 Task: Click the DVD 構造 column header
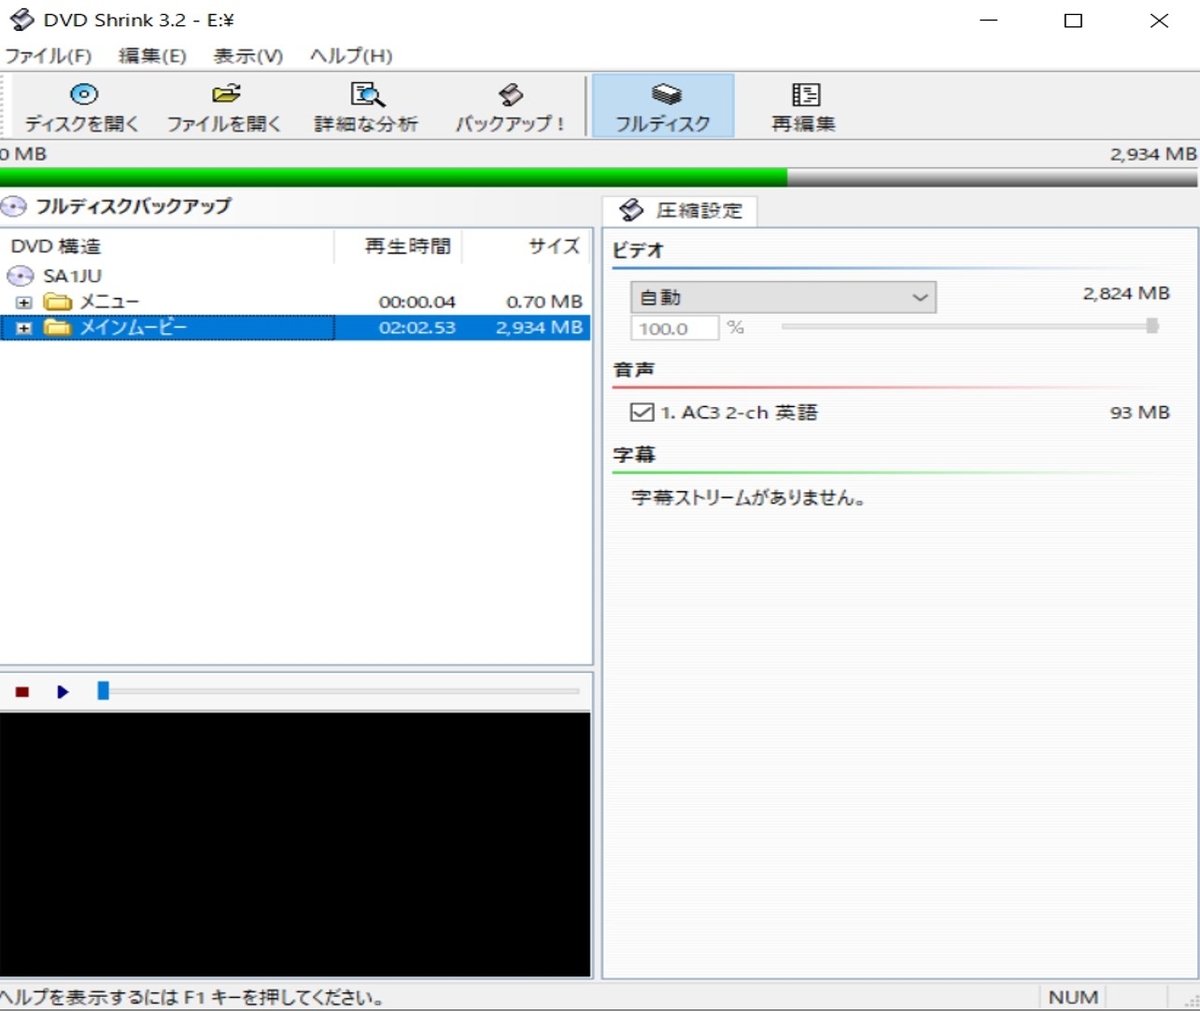166,246
